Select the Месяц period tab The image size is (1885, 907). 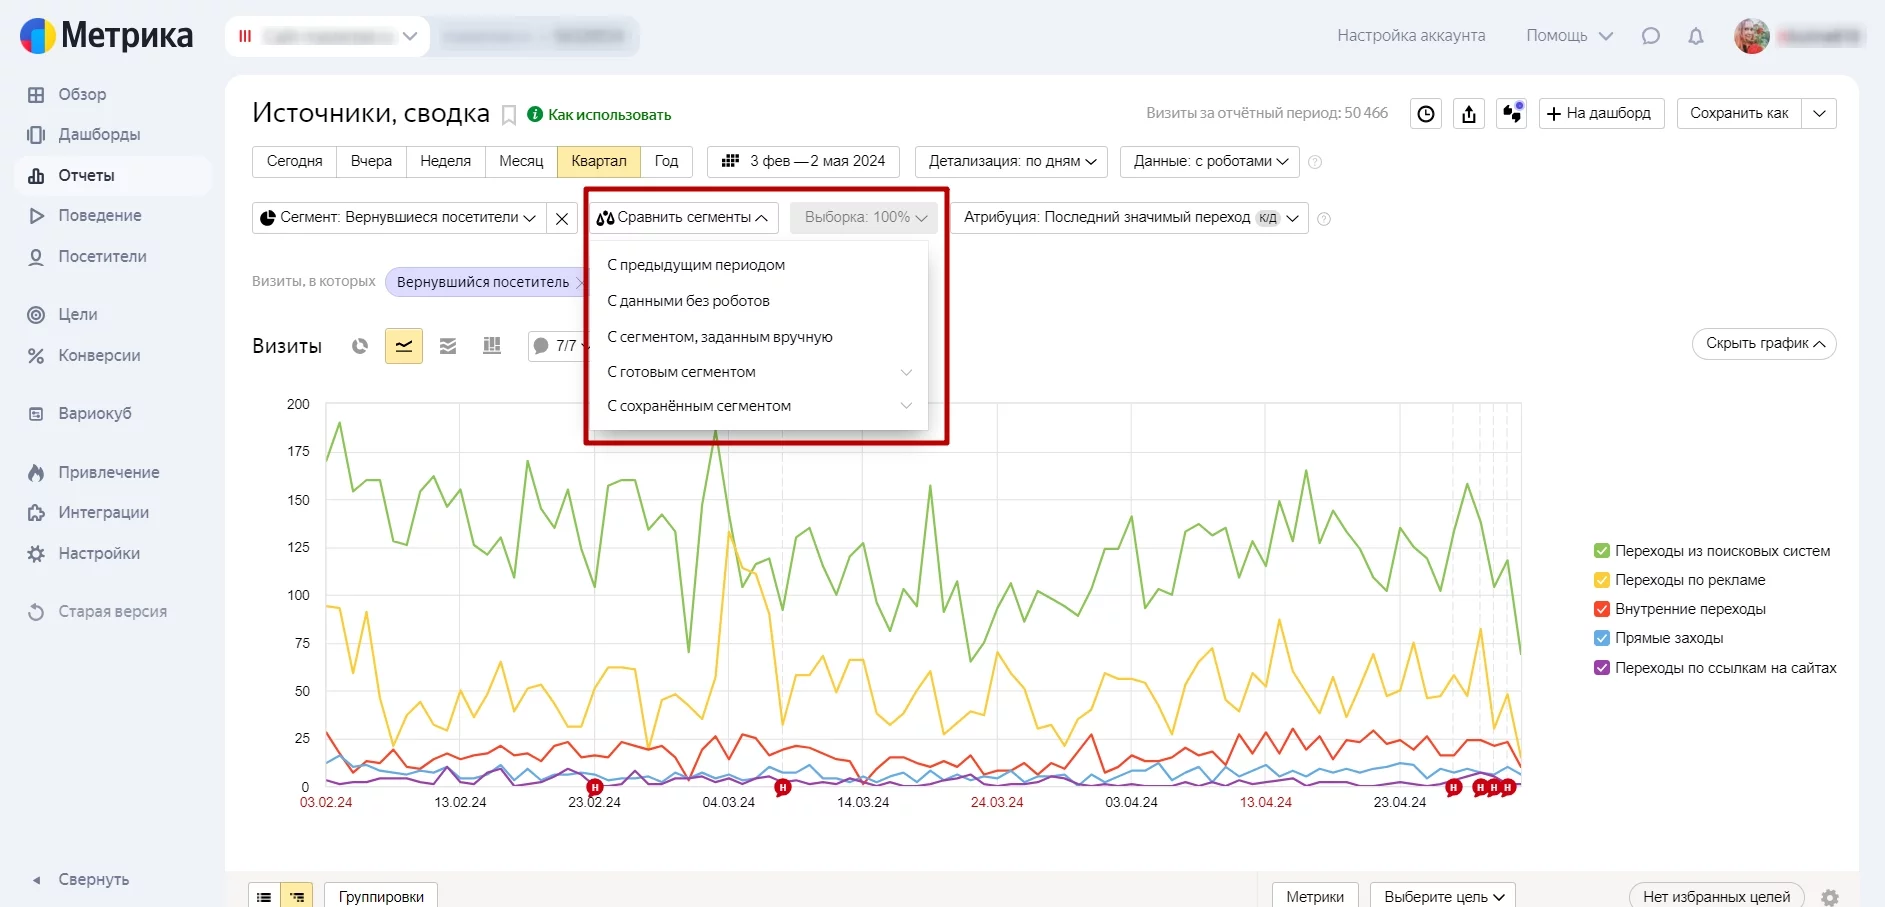tap(521, 161)
